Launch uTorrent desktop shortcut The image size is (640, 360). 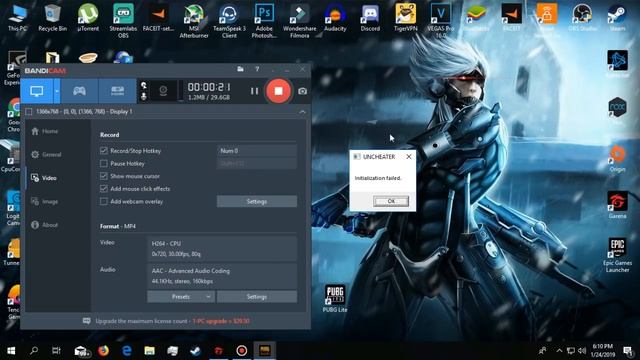pos(88,18)
